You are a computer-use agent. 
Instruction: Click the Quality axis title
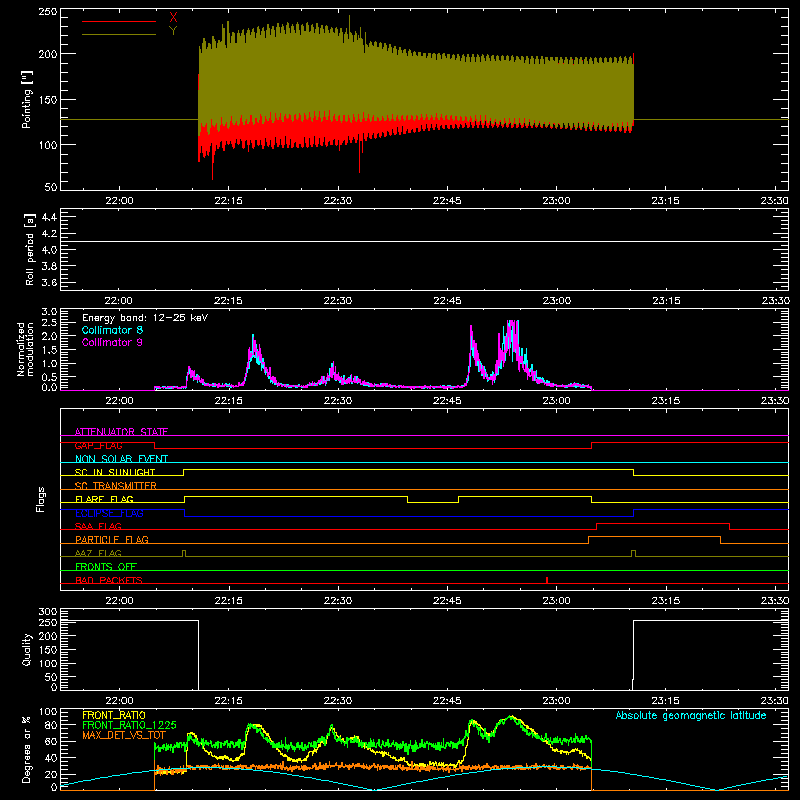(27, 649)
